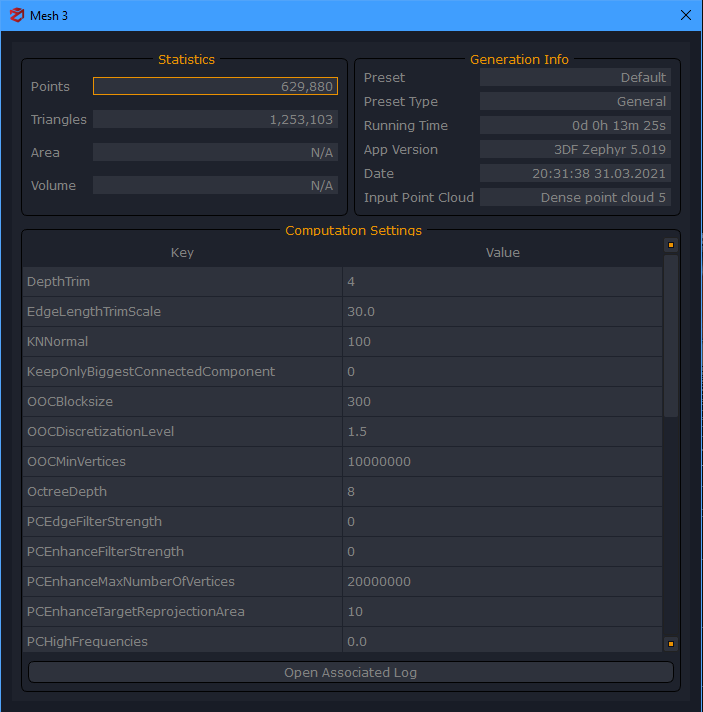Click the Preset Type value field
The width and height of the screenshot is (703, 712).
click(x=575, y=102)
